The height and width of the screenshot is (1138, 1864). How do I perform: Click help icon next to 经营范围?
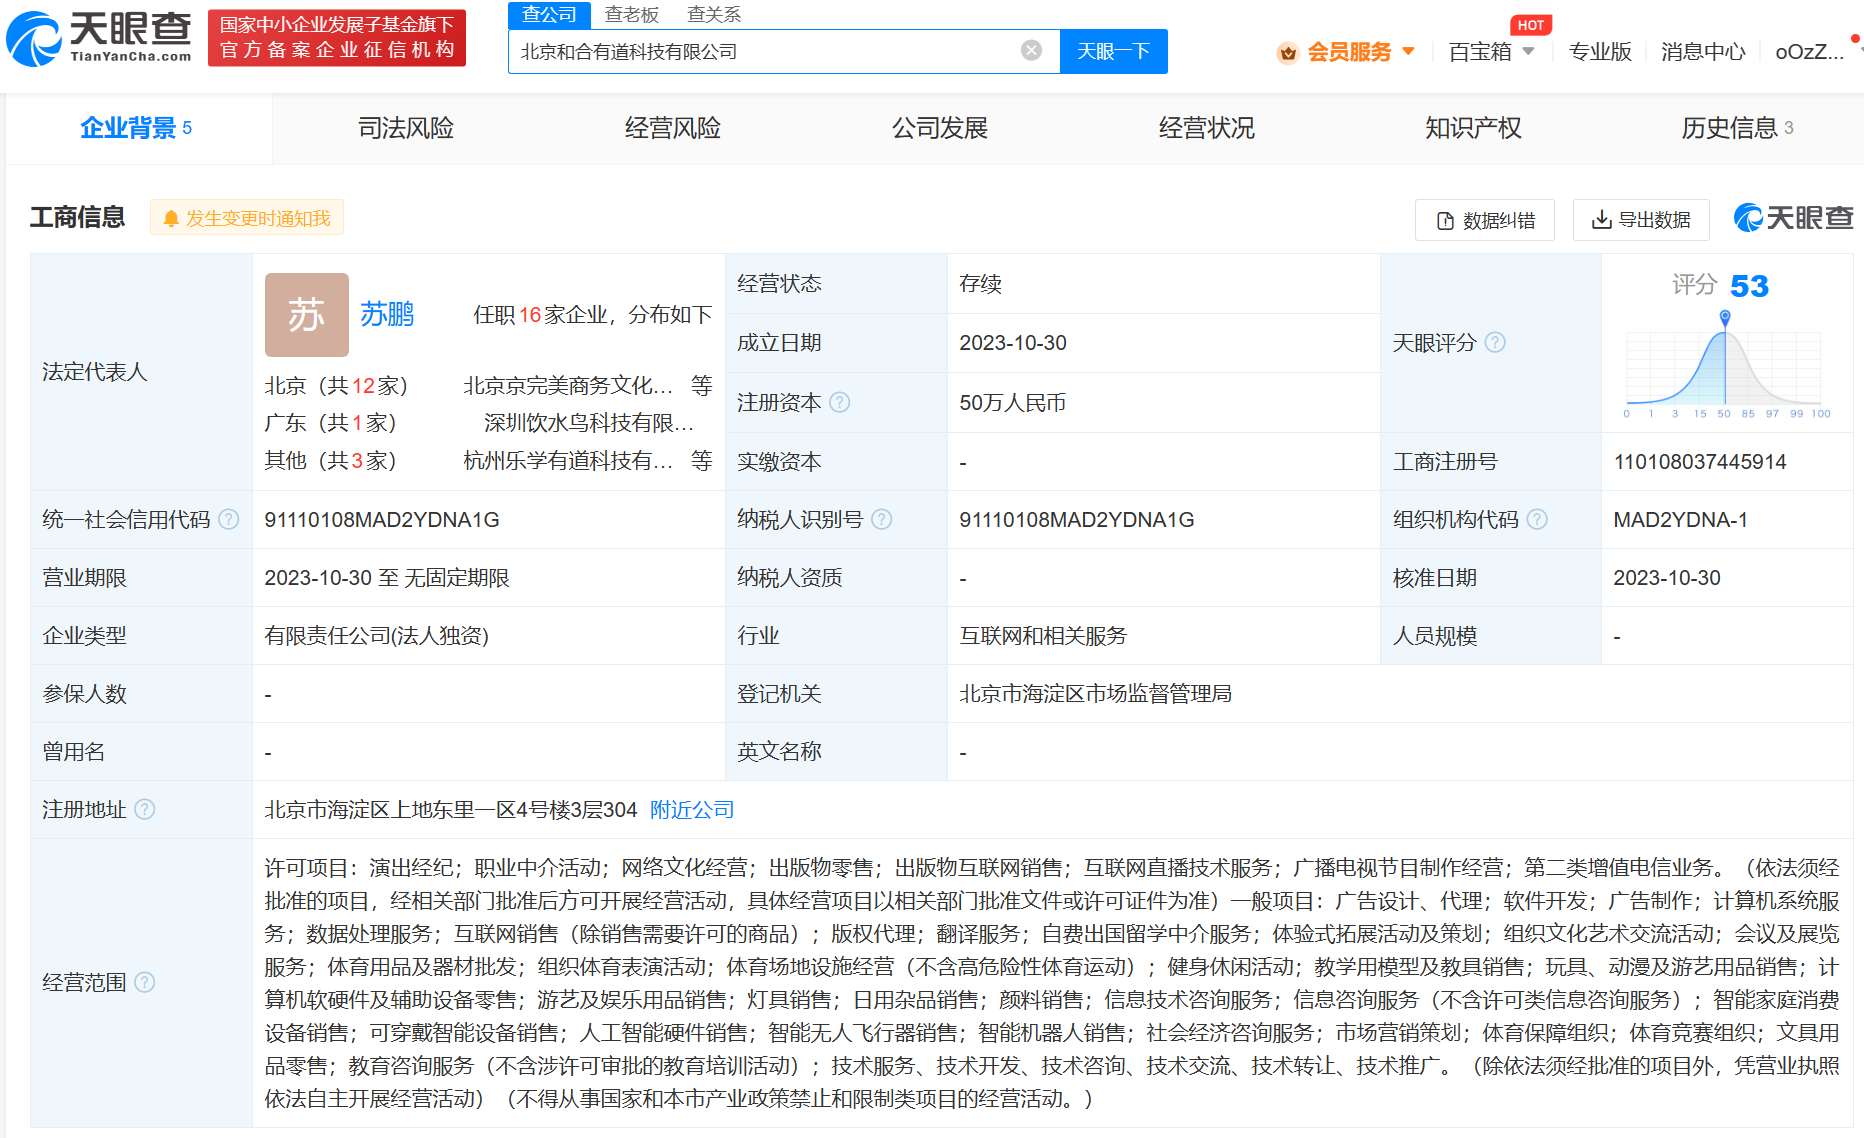pos(145,982)
